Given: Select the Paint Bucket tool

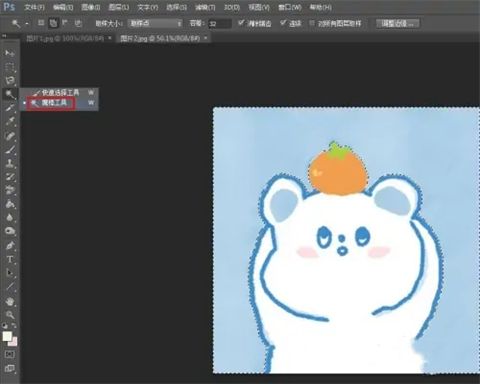Looking at the screenshot, I should coord(10,204).
